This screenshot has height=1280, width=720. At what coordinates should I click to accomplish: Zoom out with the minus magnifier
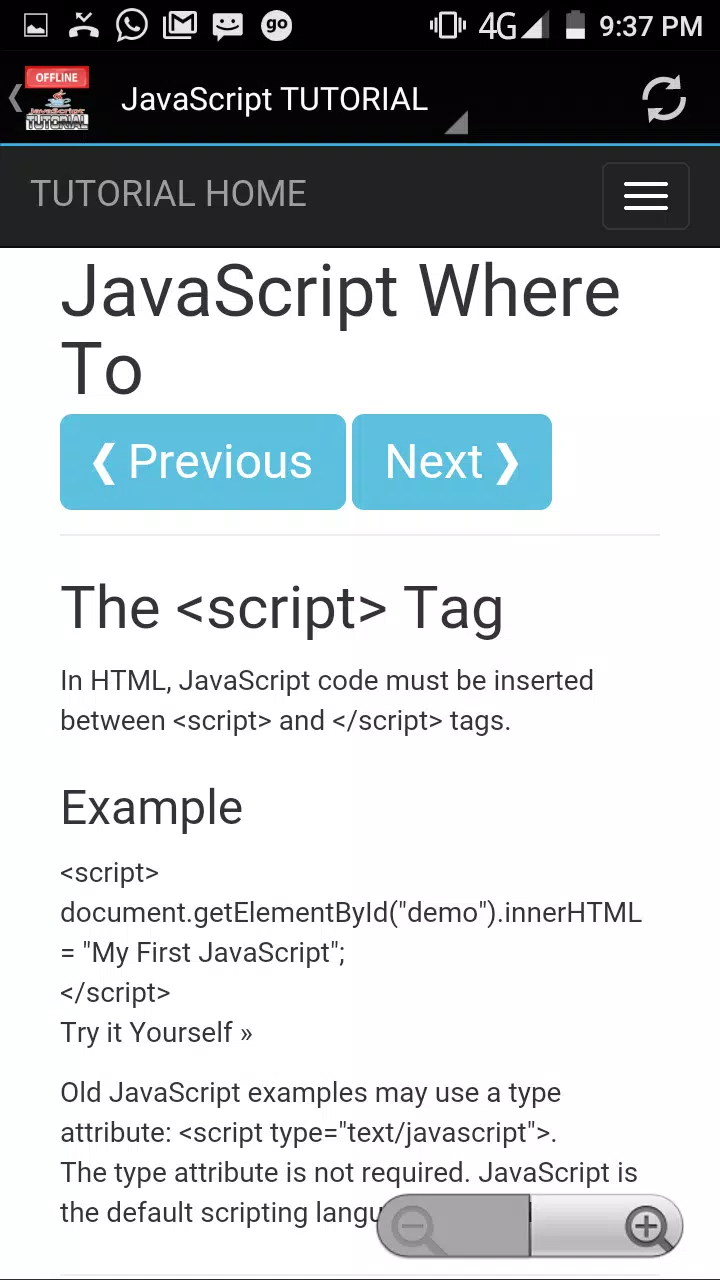click(417, 1227)
